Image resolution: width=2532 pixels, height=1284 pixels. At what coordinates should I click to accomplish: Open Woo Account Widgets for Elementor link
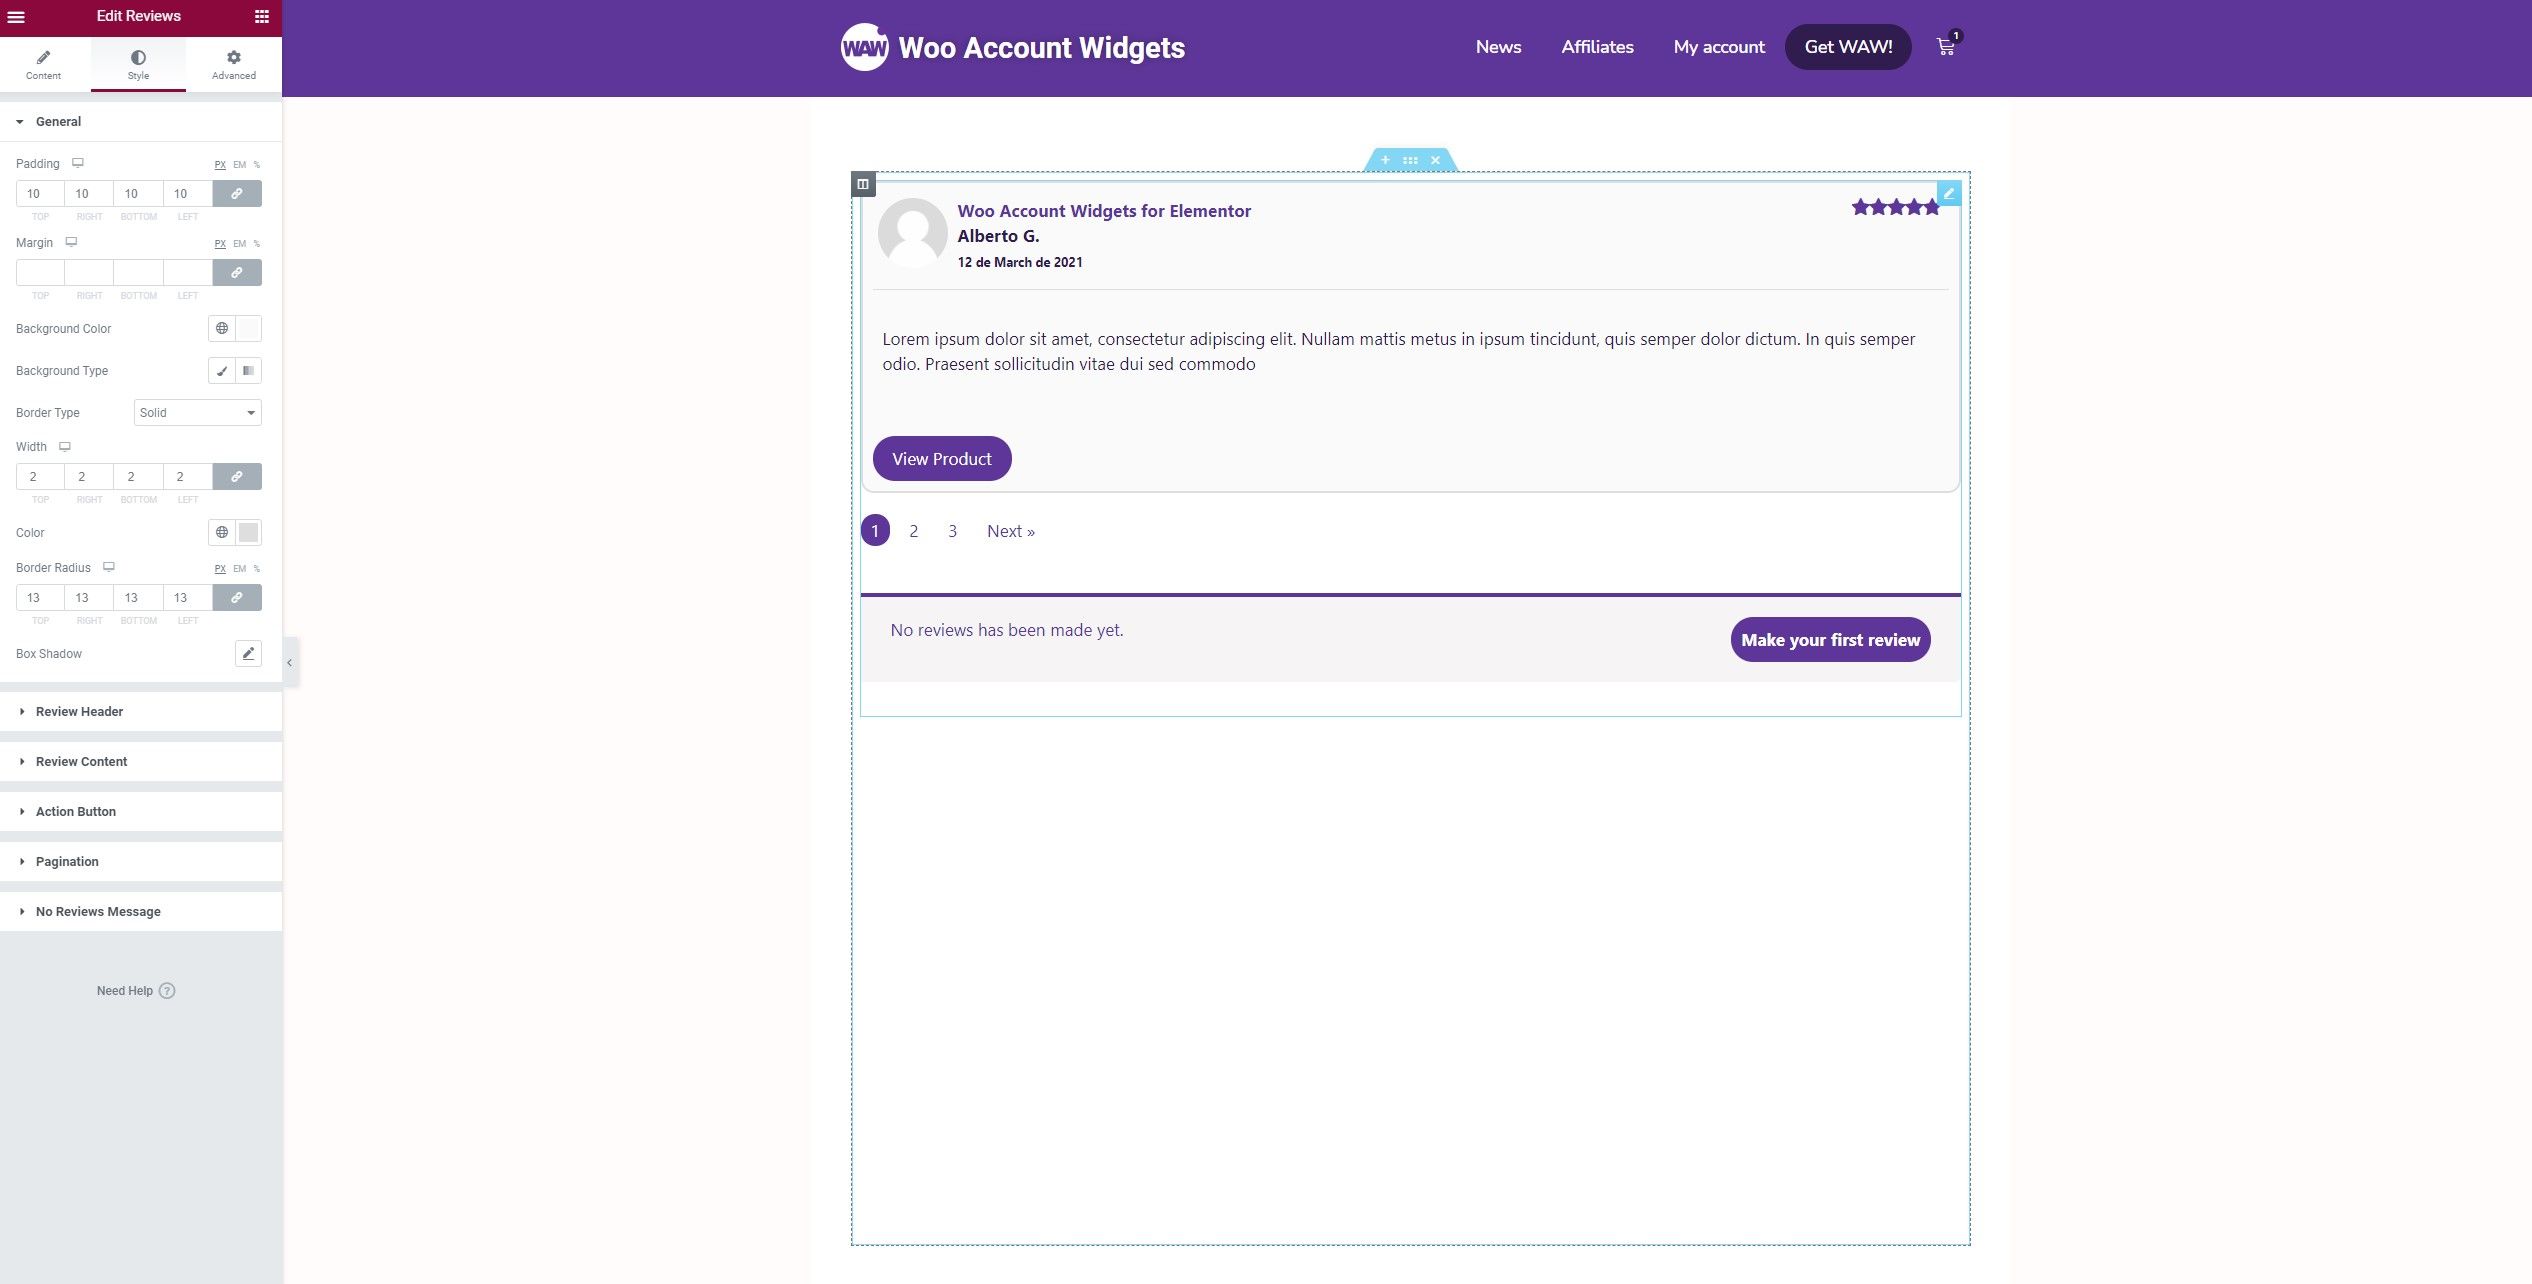pyautogui.click(x=1104, y=211)
